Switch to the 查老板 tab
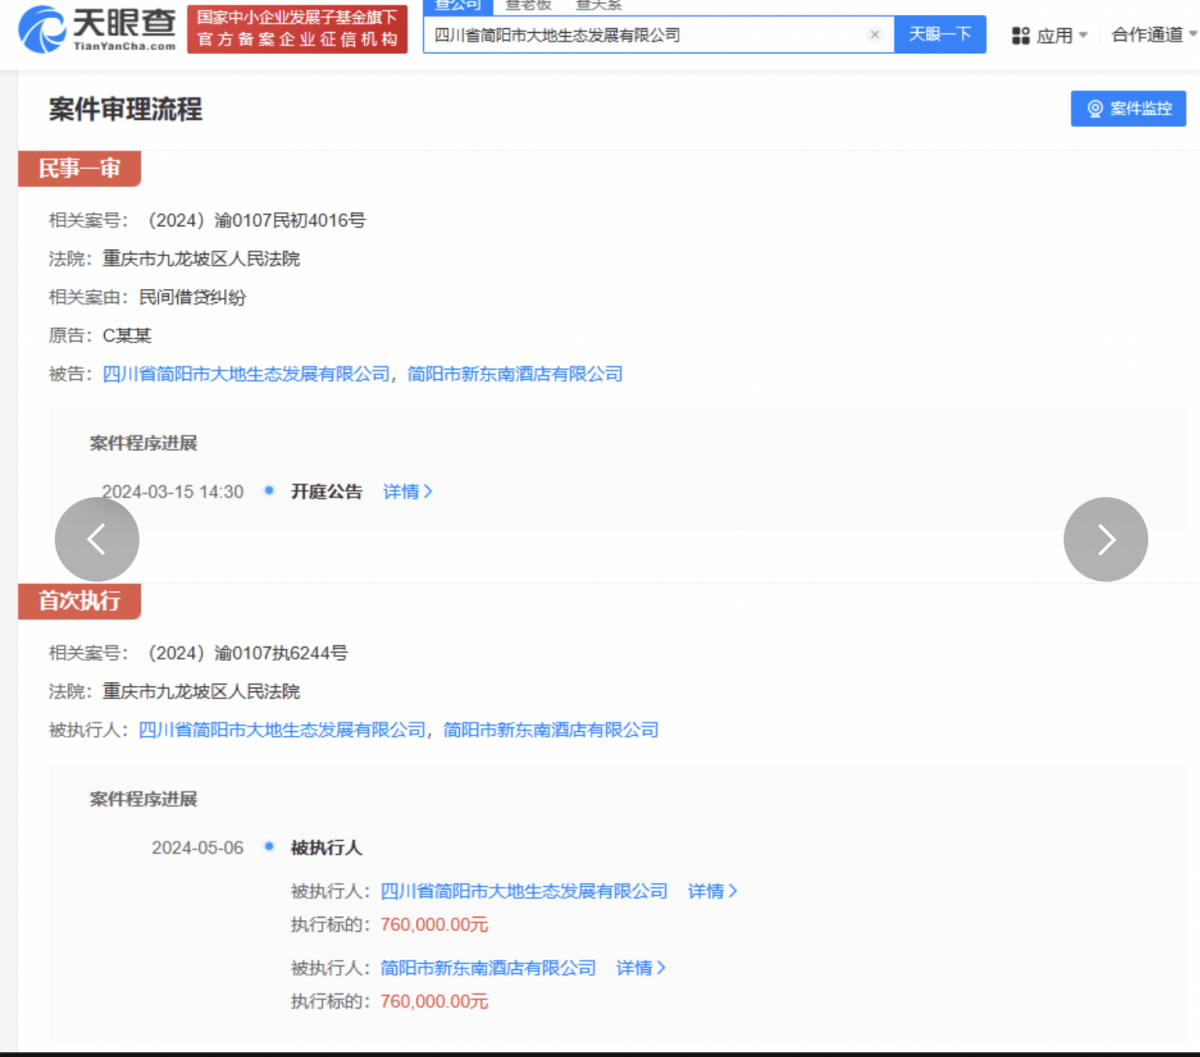 click(528, 6)
